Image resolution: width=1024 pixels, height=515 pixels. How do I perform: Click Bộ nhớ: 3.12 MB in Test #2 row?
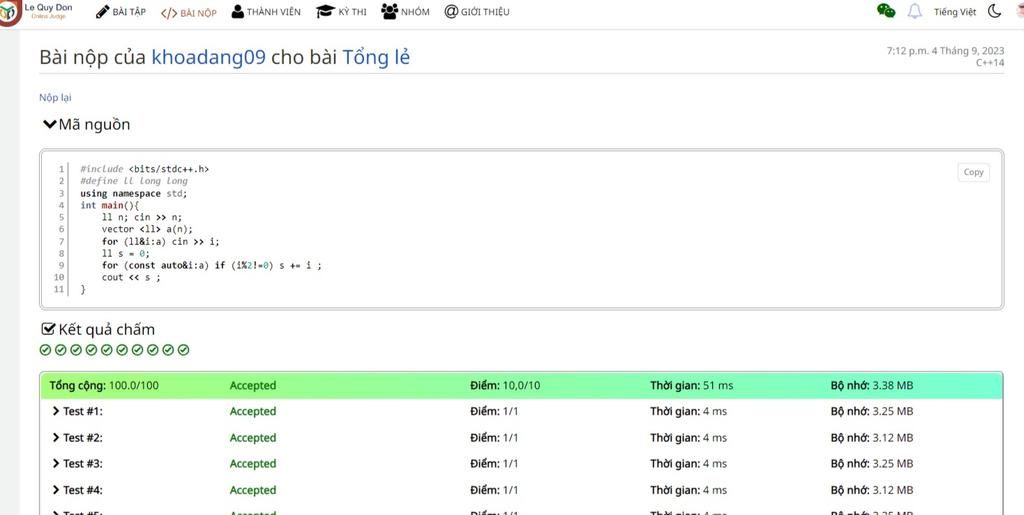pos(872,437)
